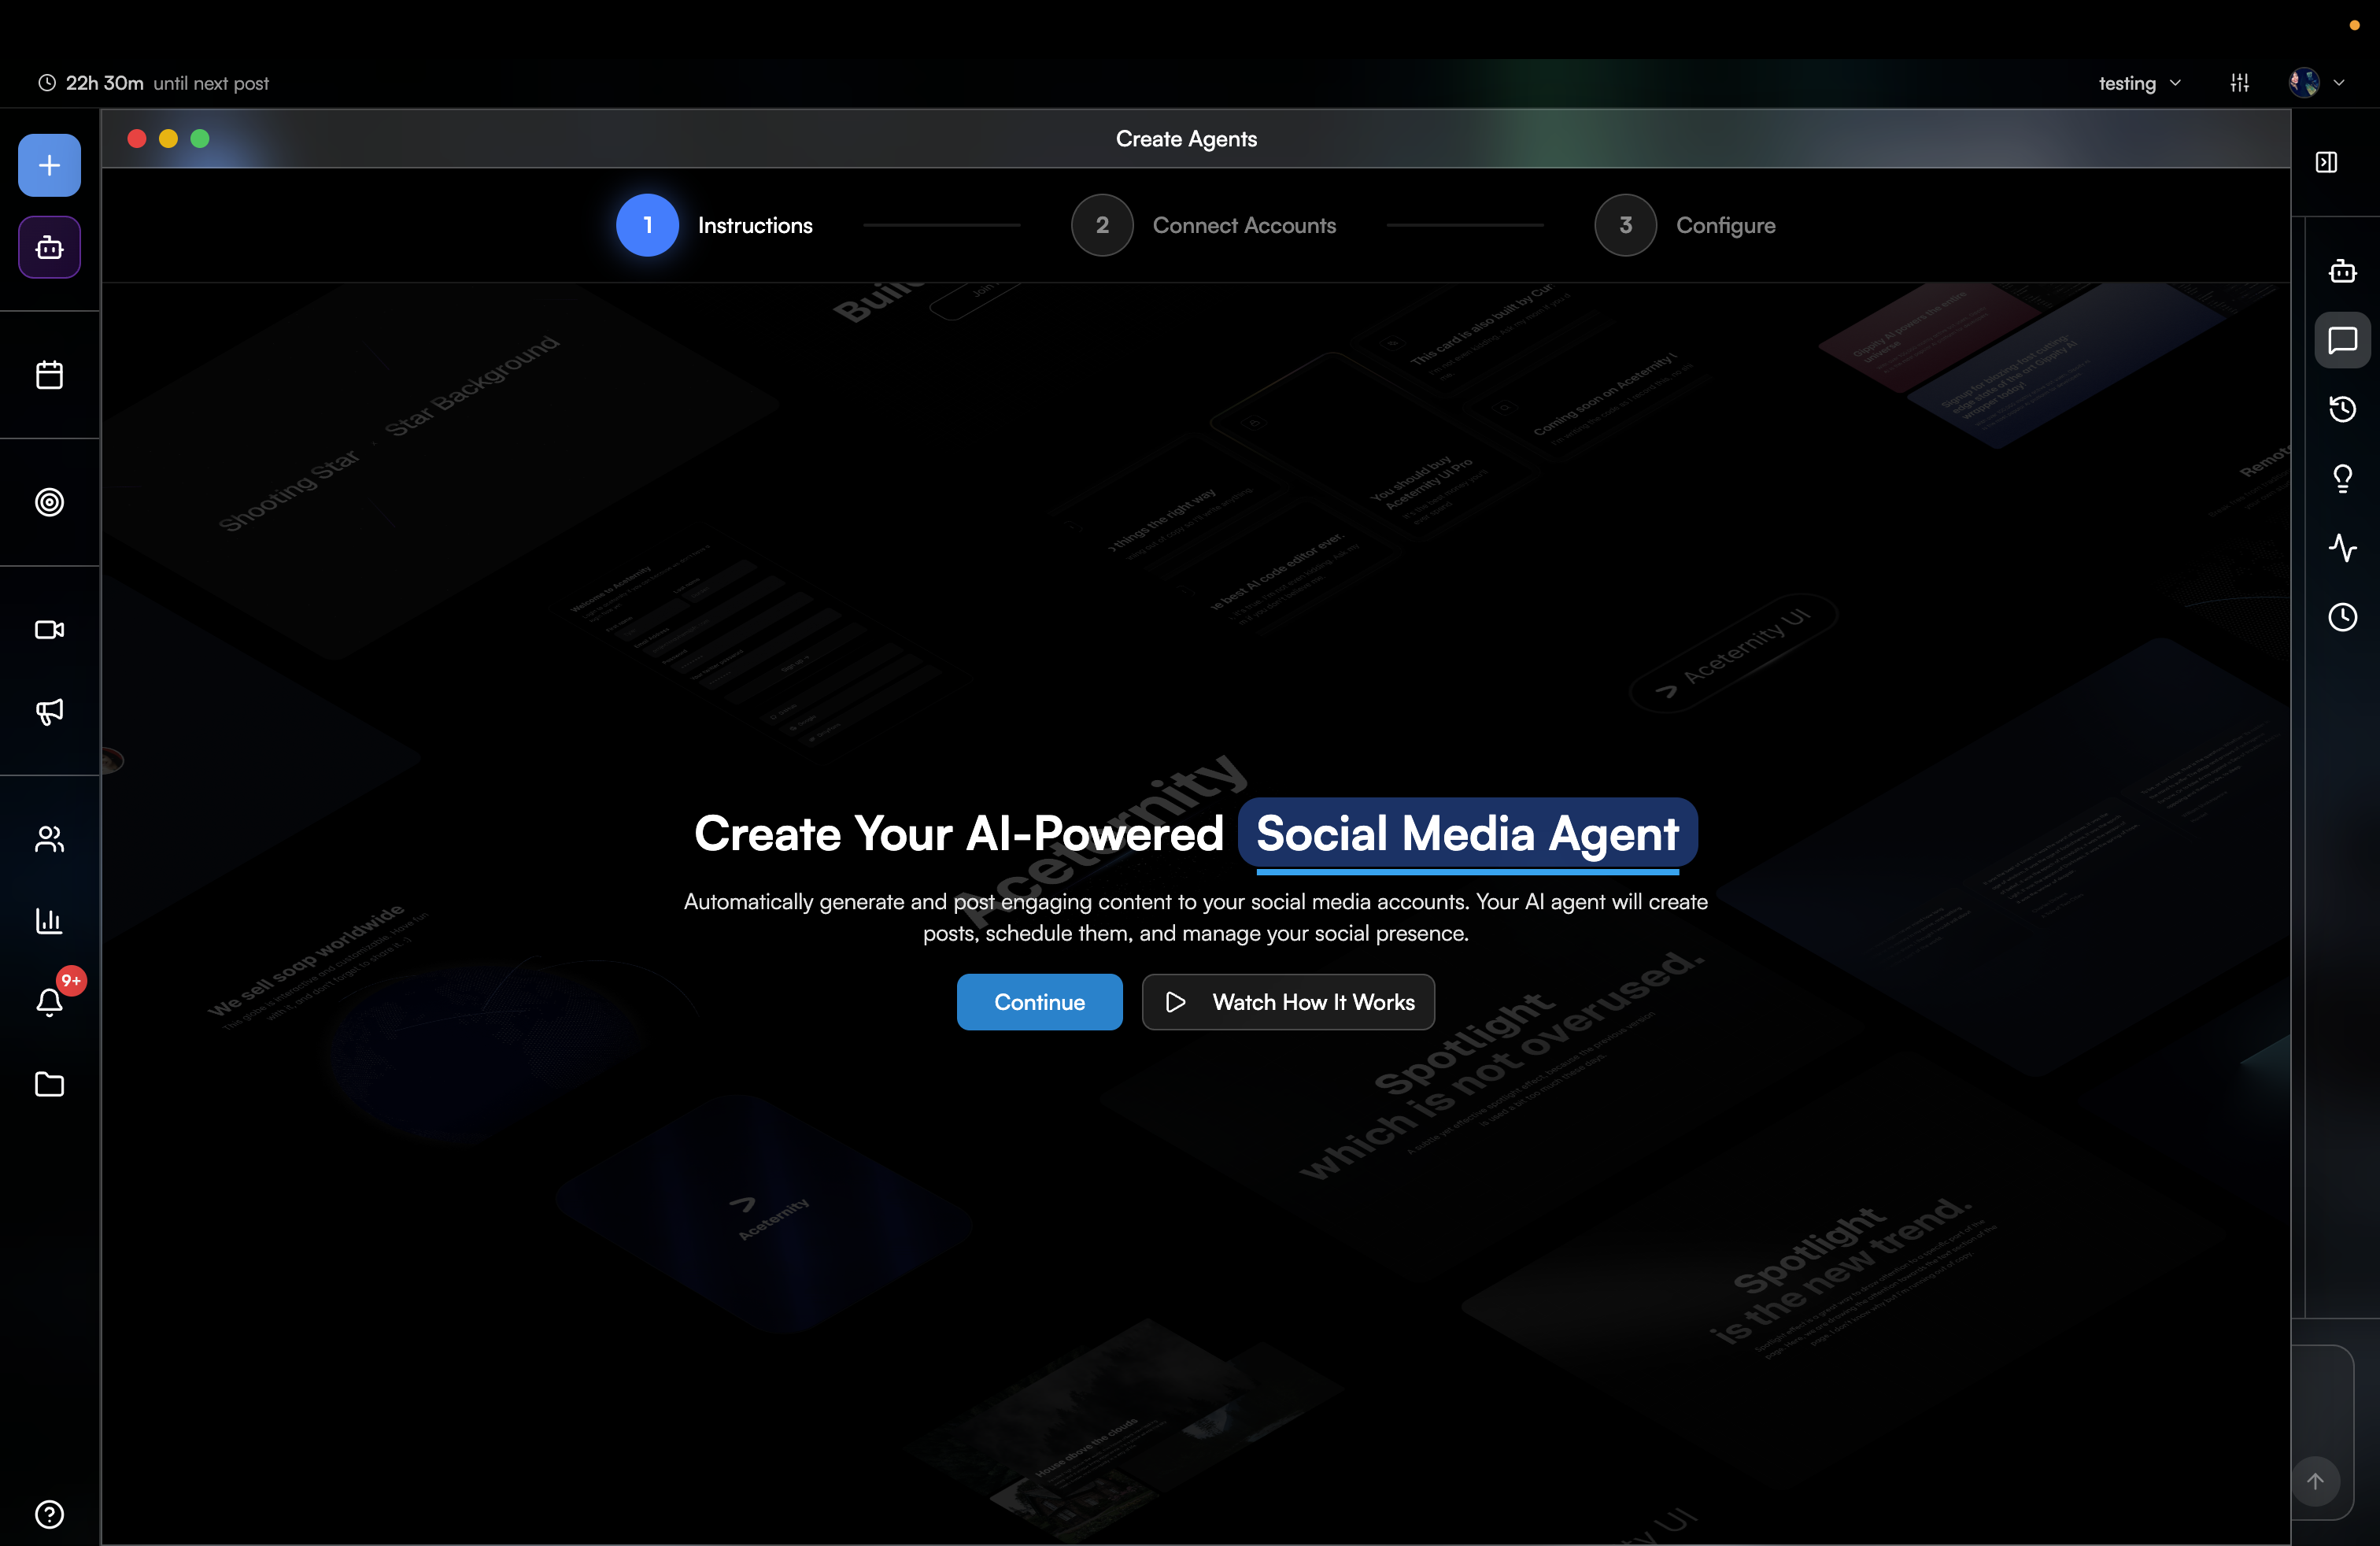Open notifications bell with 9+ badge
Viewport: 2380px width, 1546px height.
click(x=49, y=1001)
